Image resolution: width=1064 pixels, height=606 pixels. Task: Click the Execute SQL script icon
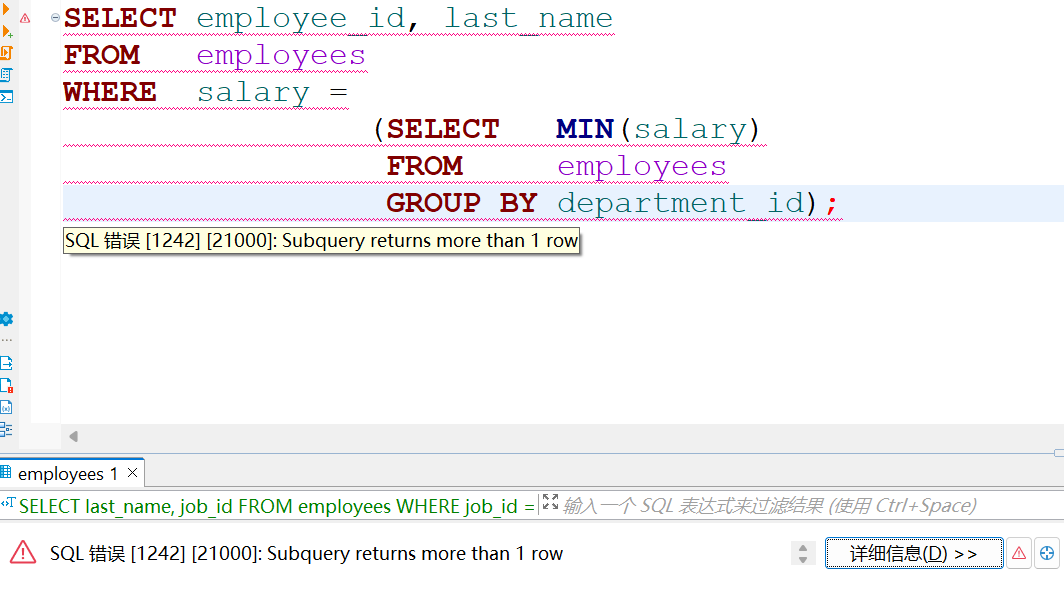[x=6, y=53]
